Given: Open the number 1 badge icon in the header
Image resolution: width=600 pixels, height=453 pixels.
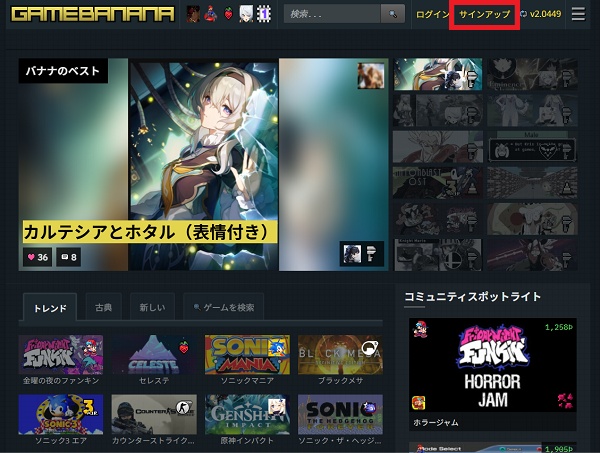Looking at the screenshot, I should pos(264,14).
